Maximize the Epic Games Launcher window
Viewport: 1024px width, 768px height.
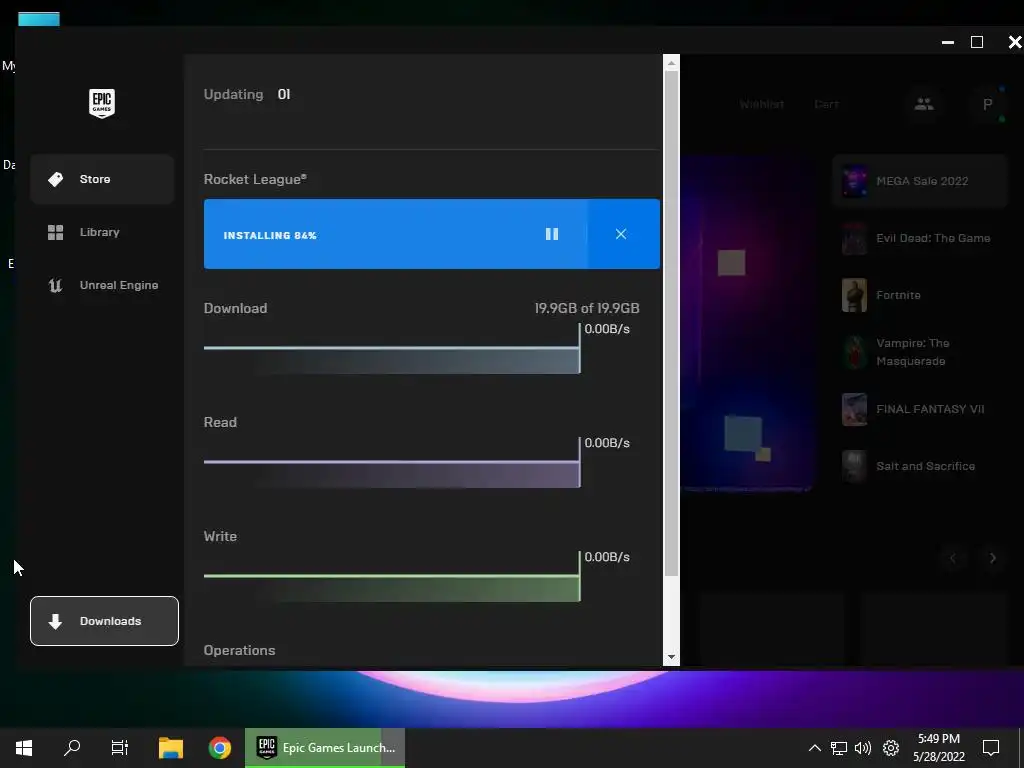coord(977,42)
